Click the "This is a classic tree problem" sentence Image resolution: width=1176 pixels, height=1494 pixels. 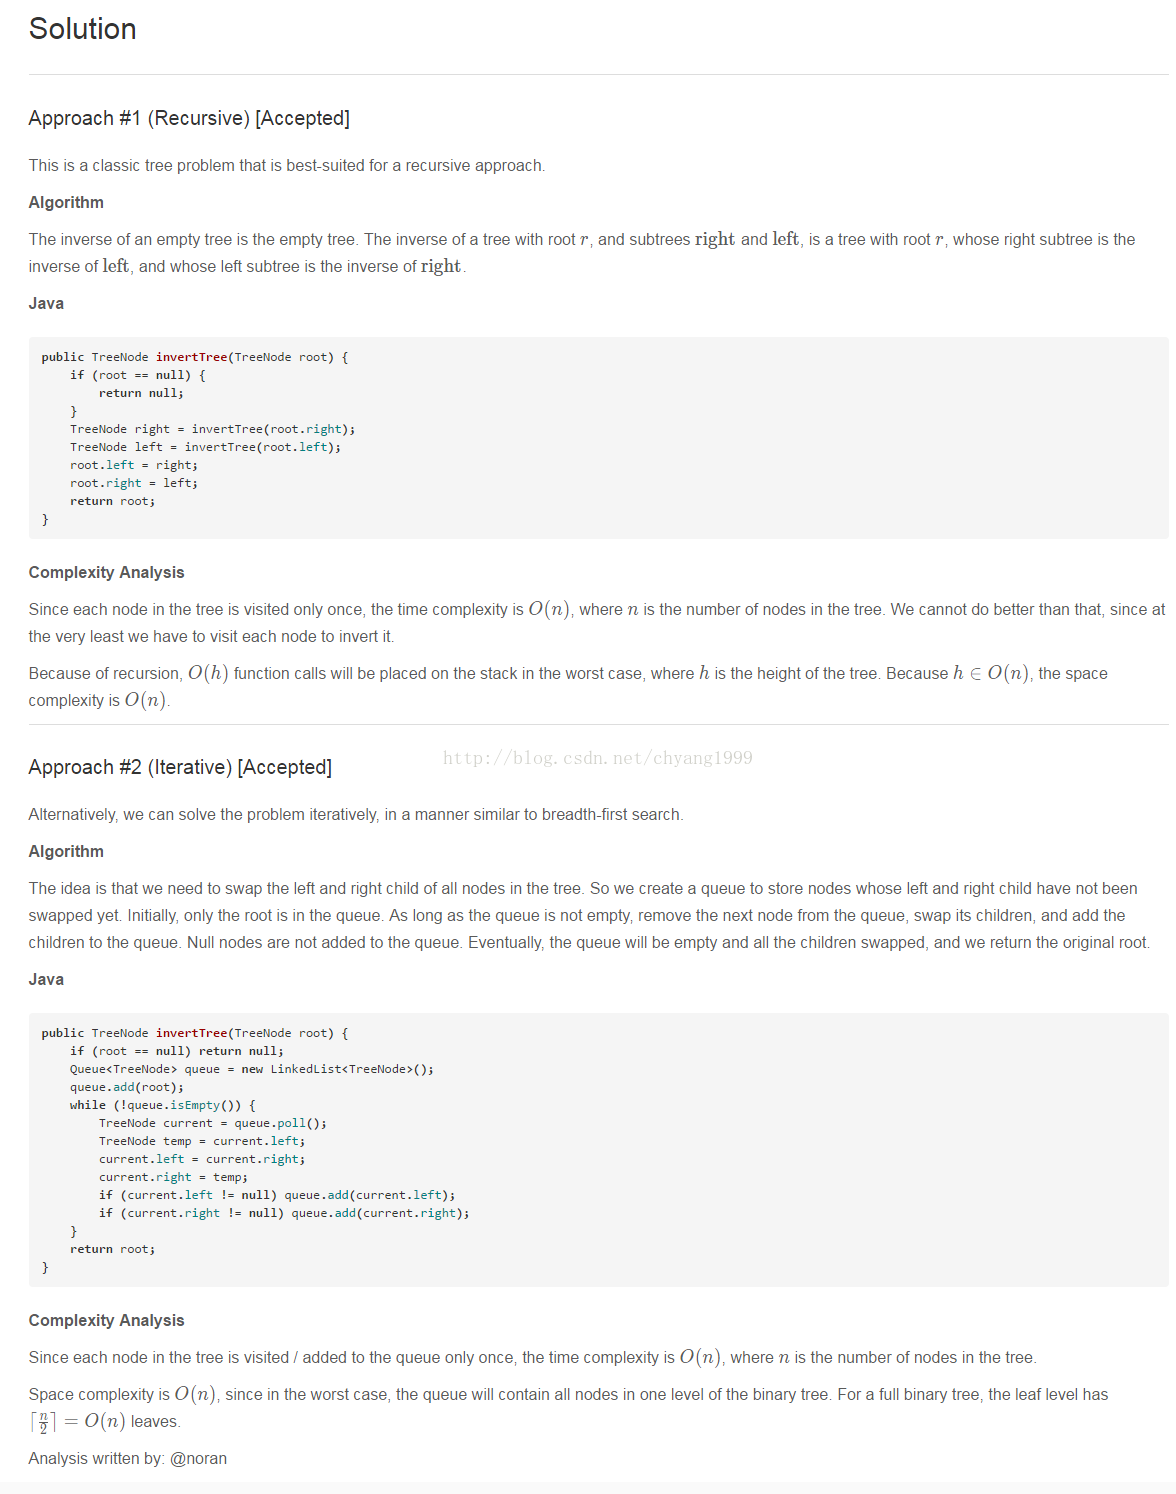coord(286,165)
